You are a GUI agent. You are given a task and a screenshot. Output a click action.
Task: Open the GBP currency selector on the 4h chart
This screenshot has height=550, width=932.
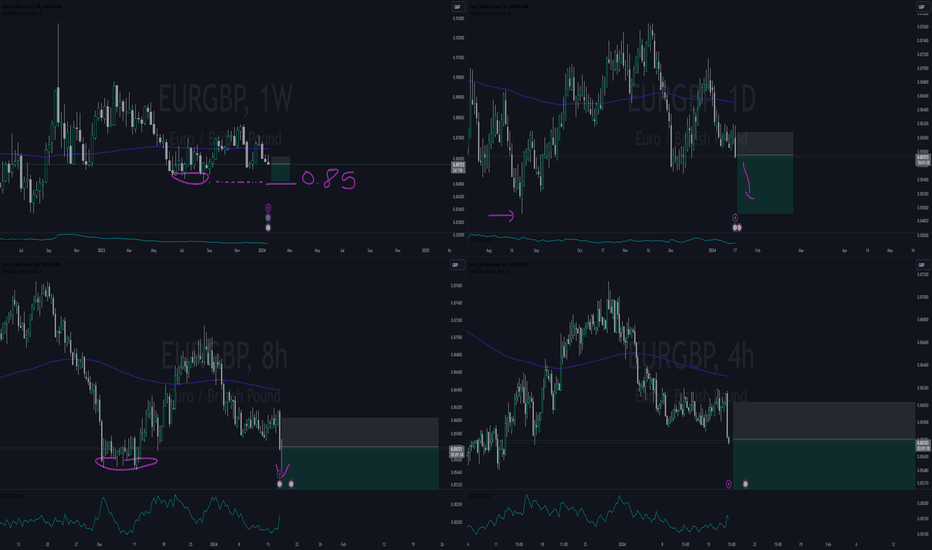tap(922, 265)
